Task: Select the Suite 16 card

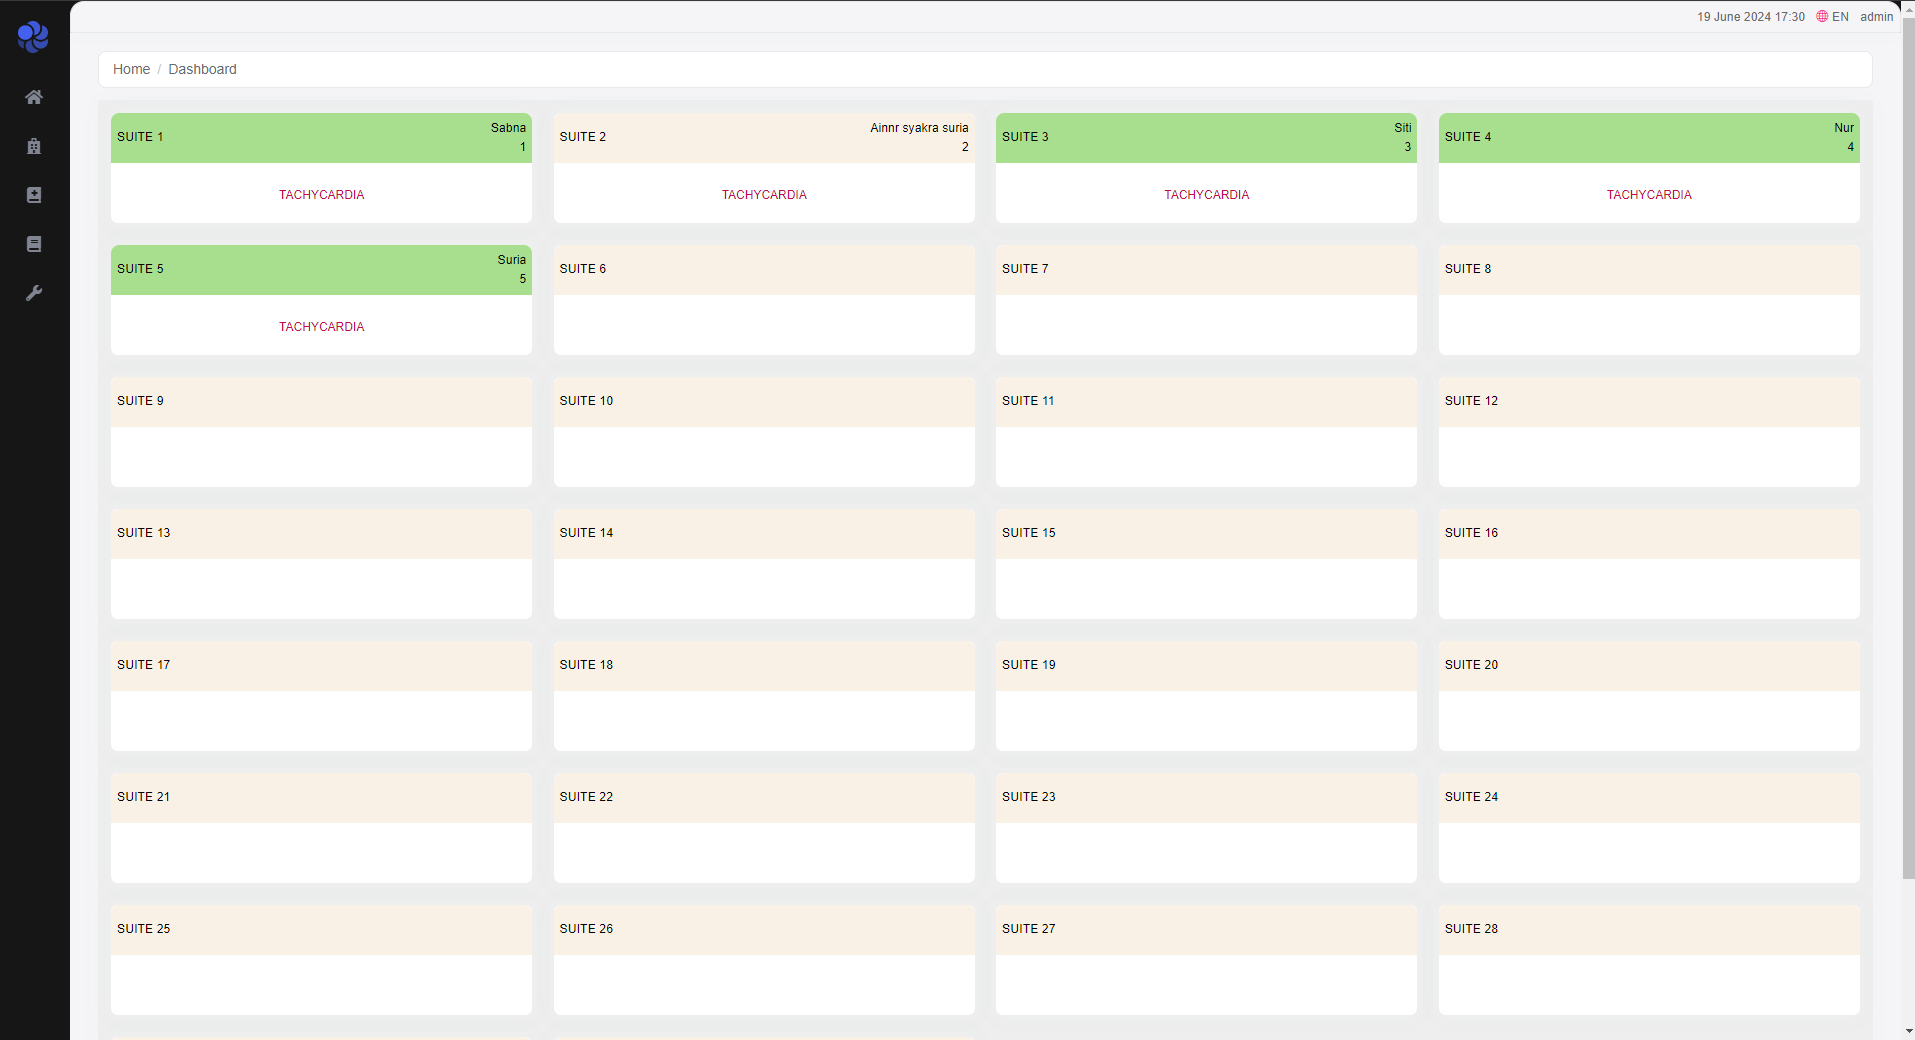Action: [x=1649, y=564]
